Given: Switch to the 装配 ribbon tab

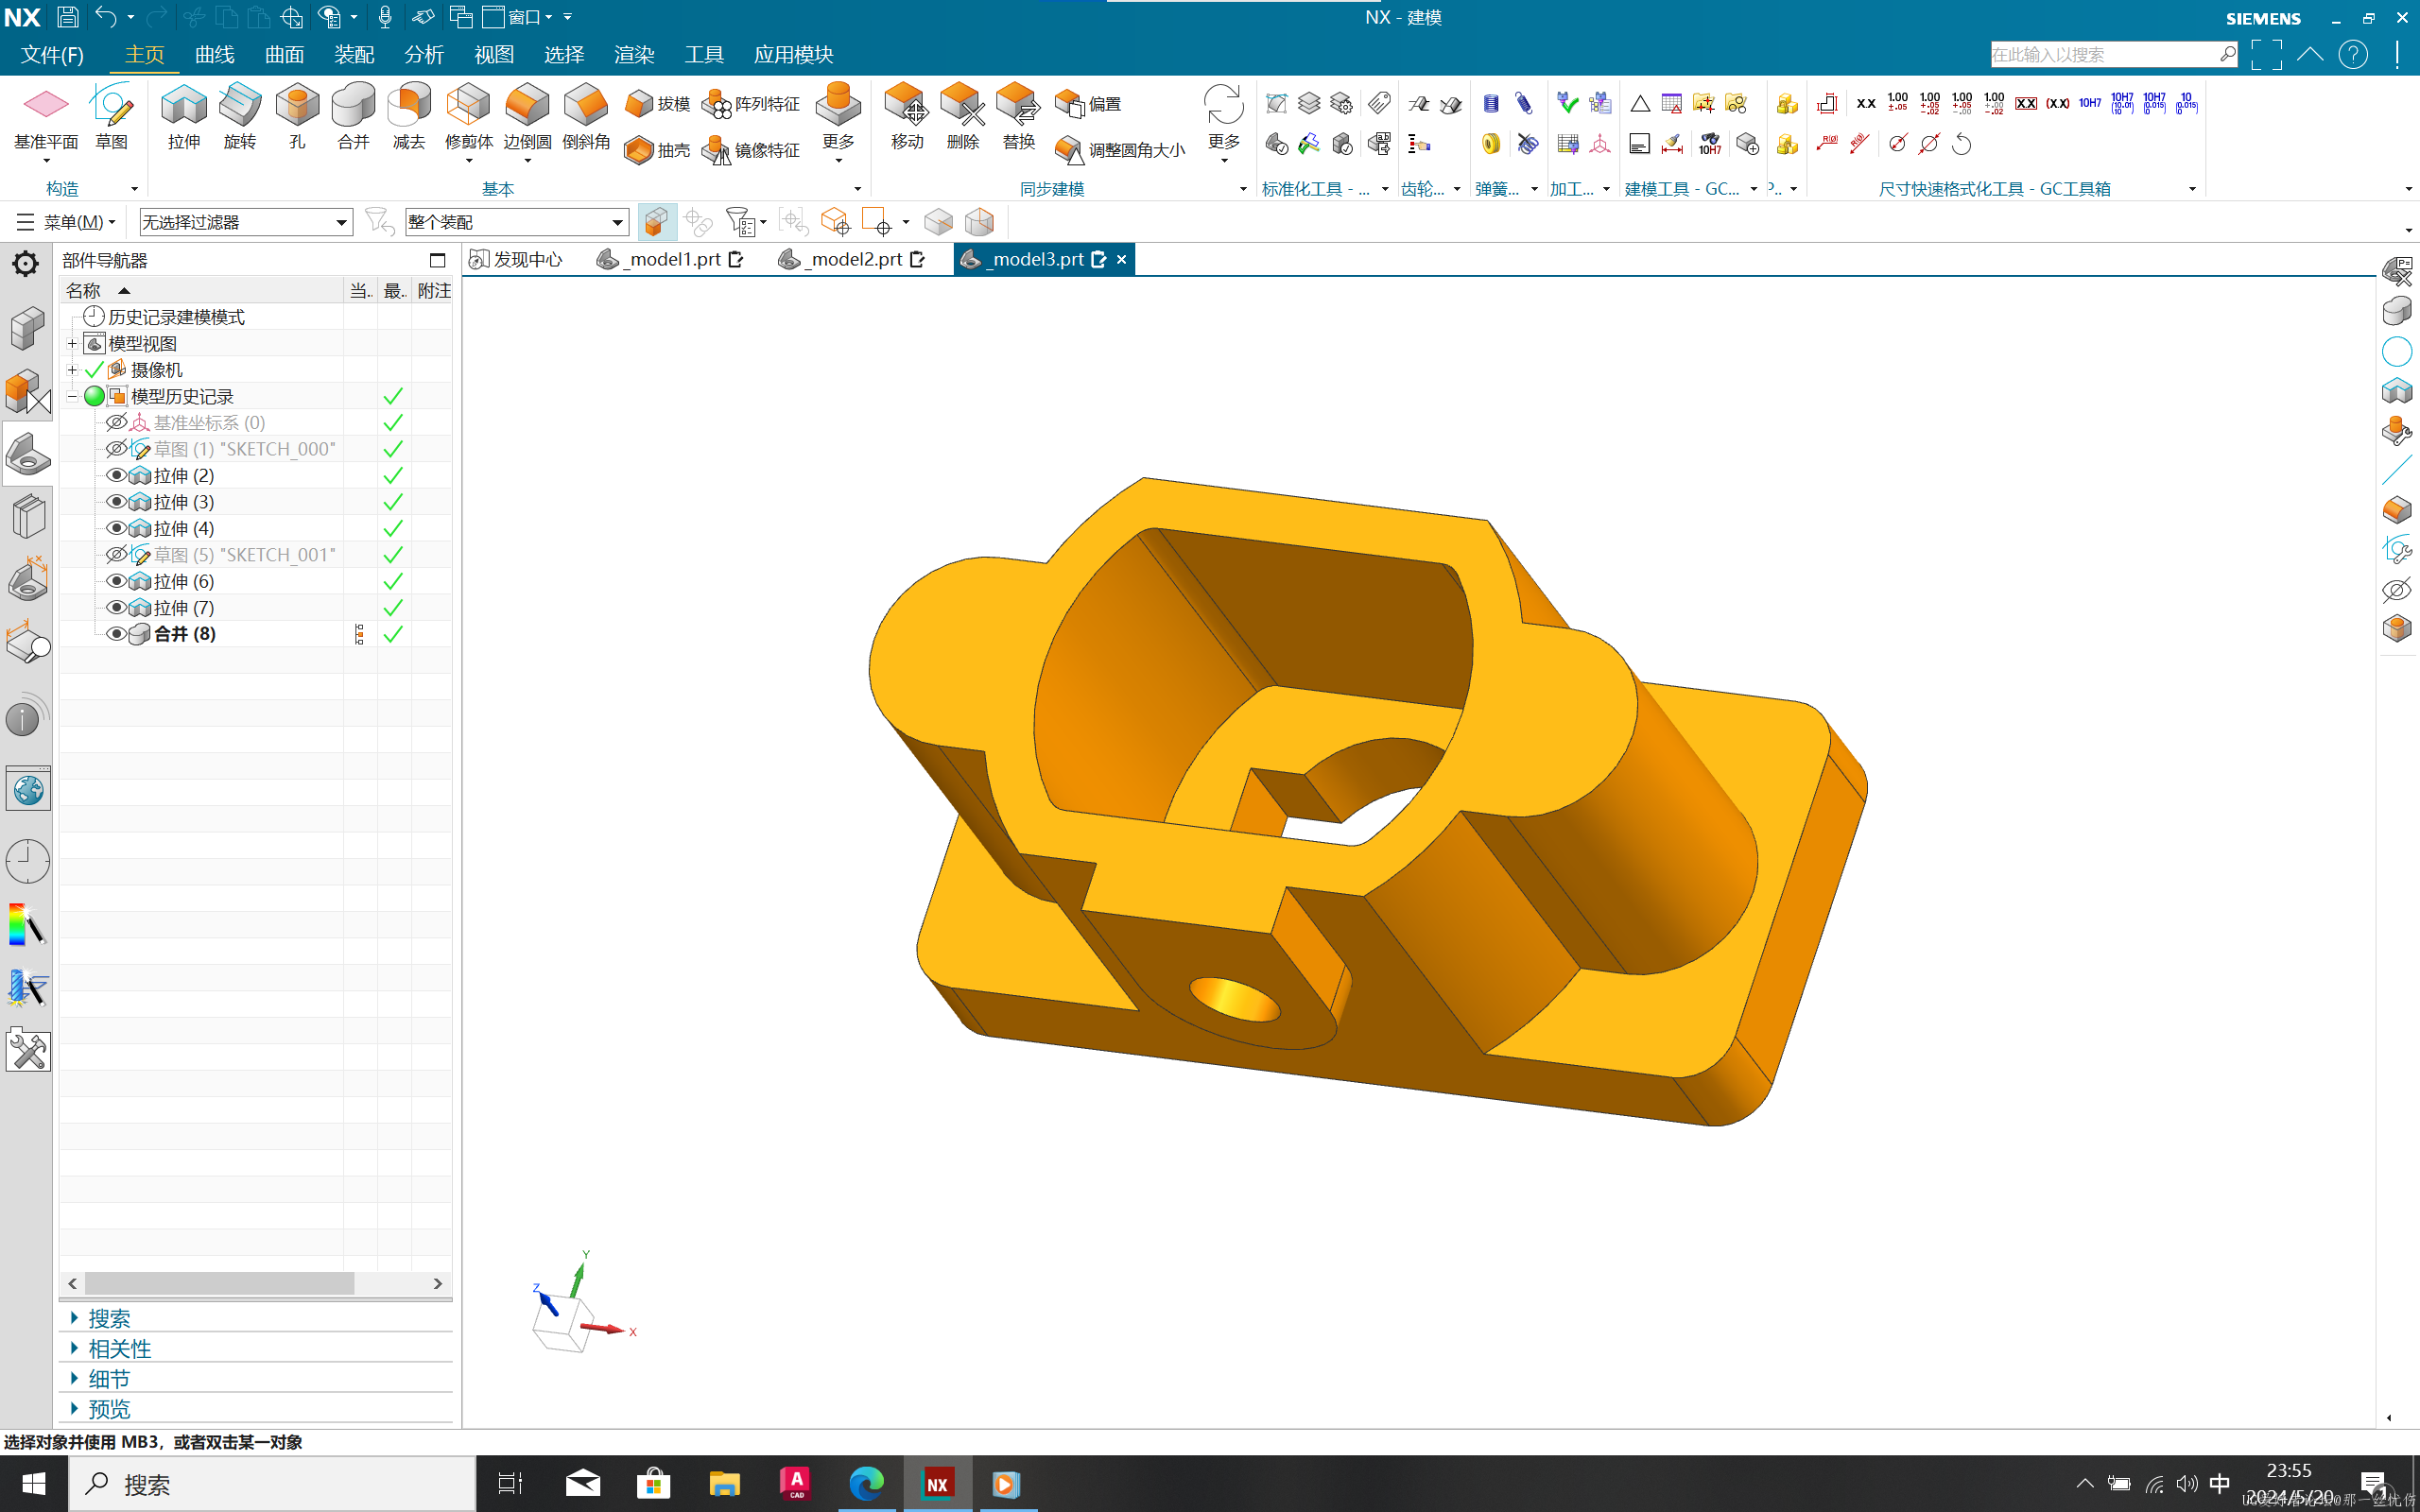Looking at the screenshot, I should click(354, 55).
